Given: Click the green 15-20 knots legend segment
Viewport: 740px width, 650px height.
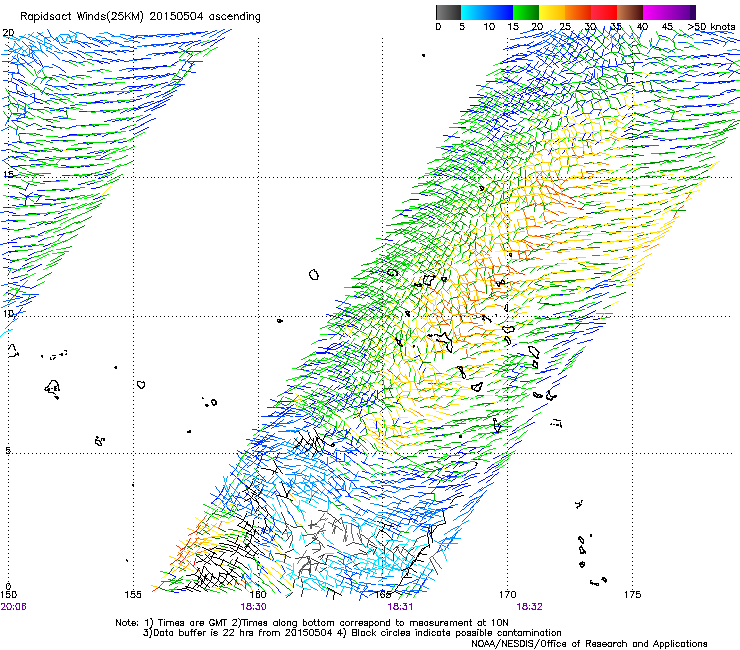Looking at the screenshot, I should (x=526, y=12).
